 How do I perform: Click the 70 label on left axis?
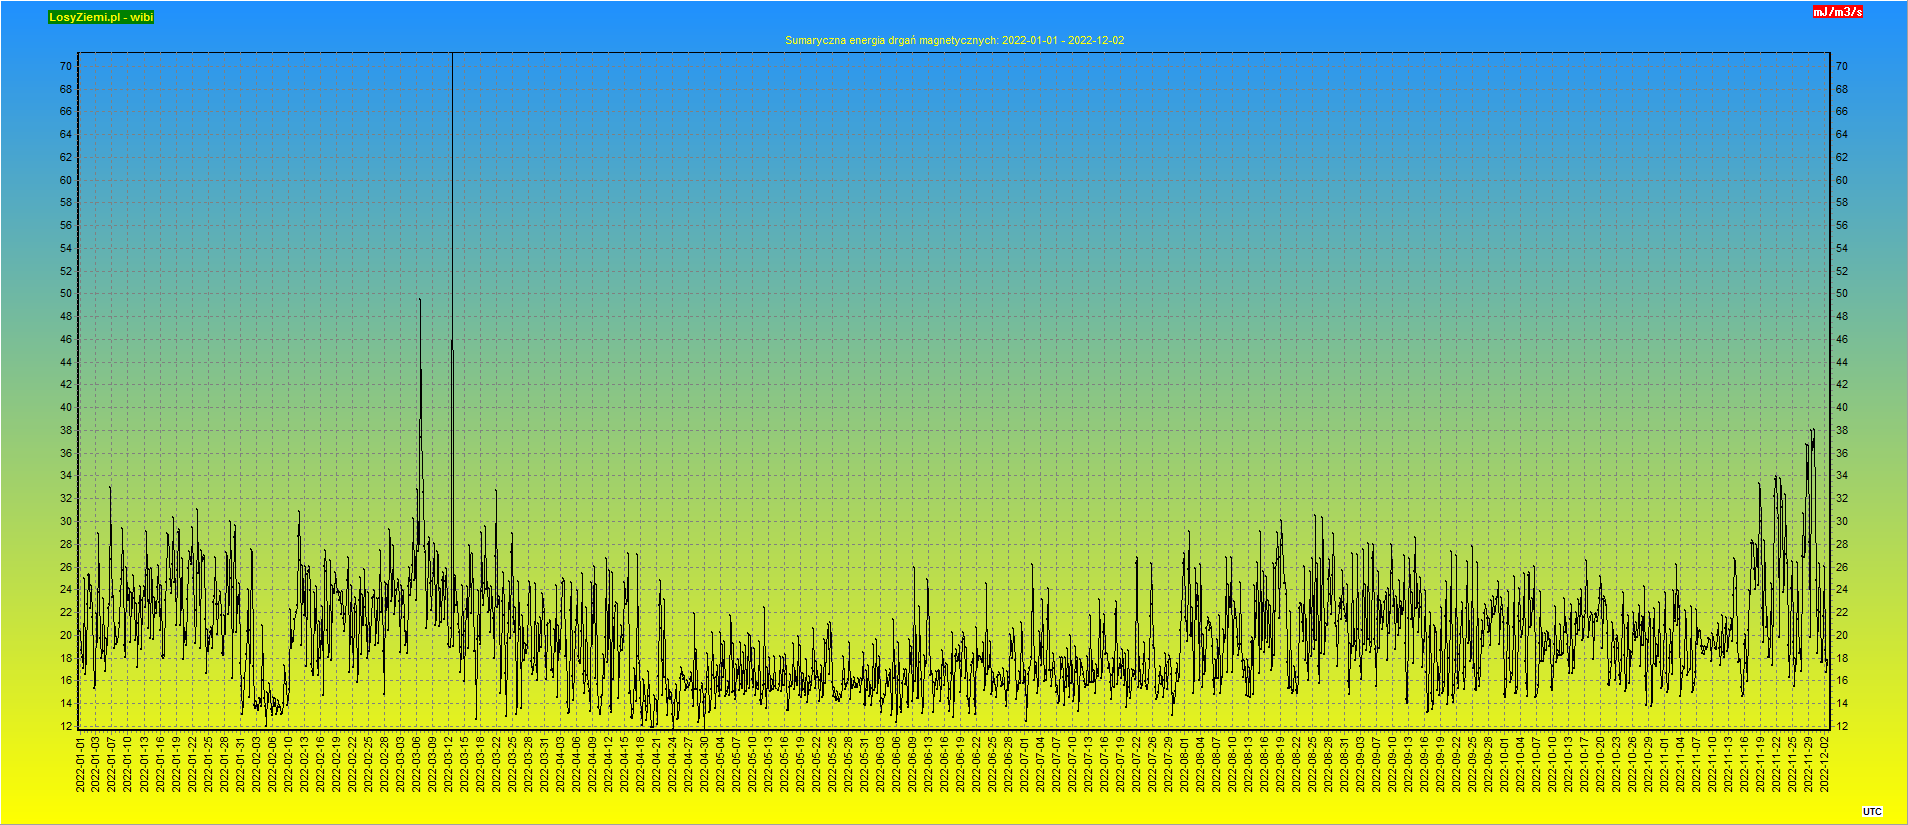click(x=65, y=66)
